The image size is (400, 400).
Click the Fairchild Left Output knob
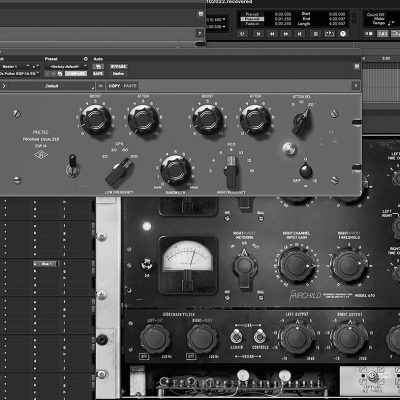(x=297, y=337)
